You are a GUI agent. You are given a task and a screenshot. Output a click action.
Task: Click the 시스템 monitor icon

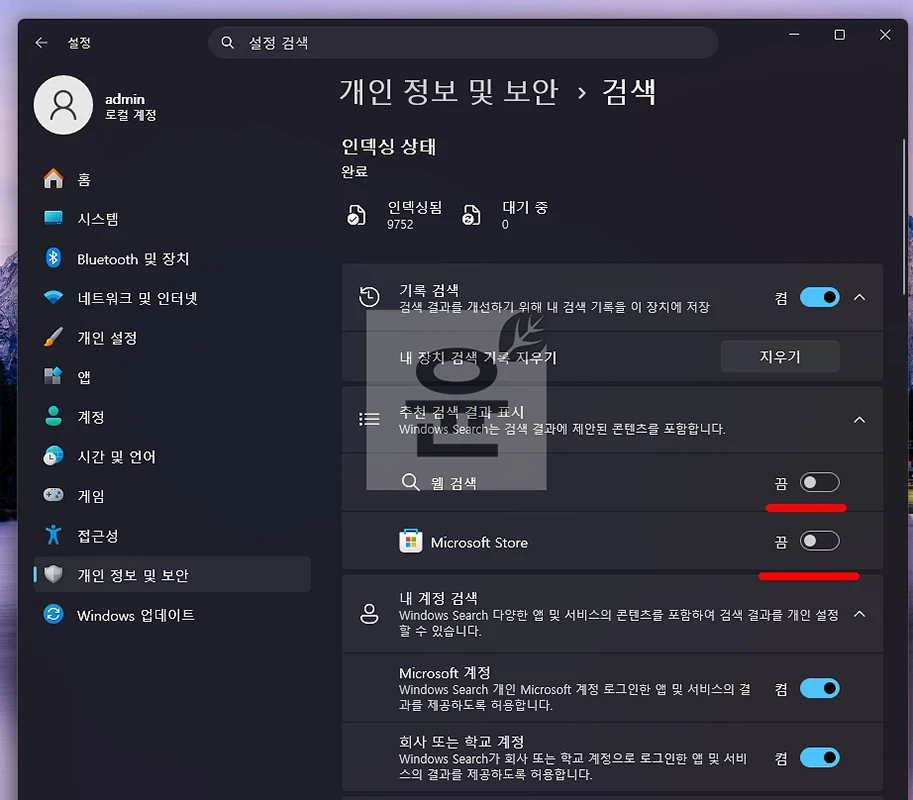tap(54, 218)
